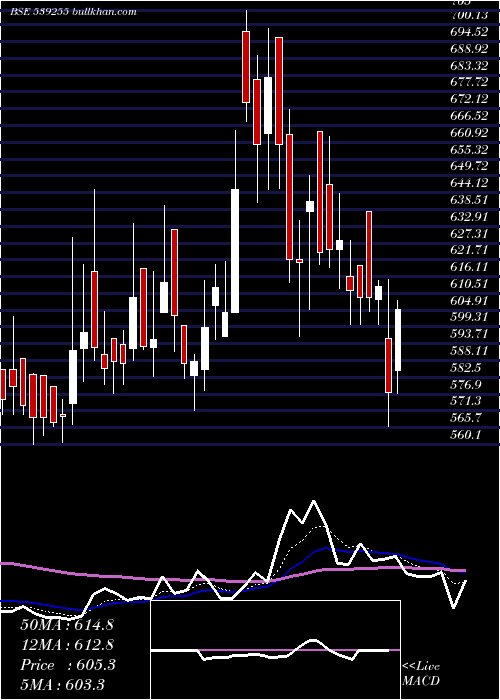Click the 571.3 price axis label
Viewport: 500px width, 700px height.
(x=467, y=401)
